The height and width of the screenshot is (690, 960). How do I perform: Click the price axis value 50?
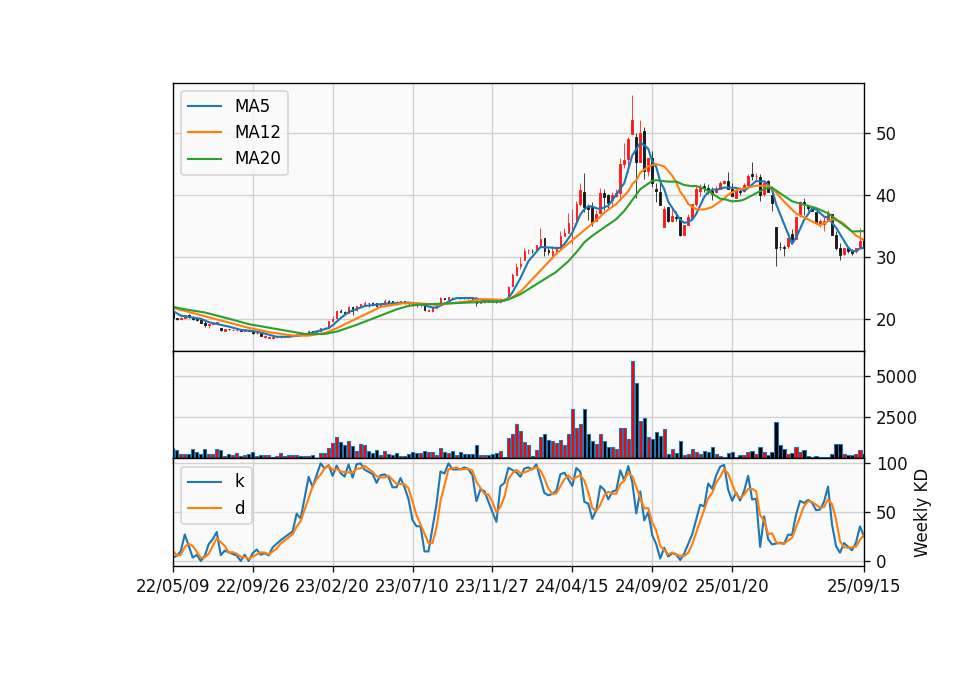pos(885,134)
